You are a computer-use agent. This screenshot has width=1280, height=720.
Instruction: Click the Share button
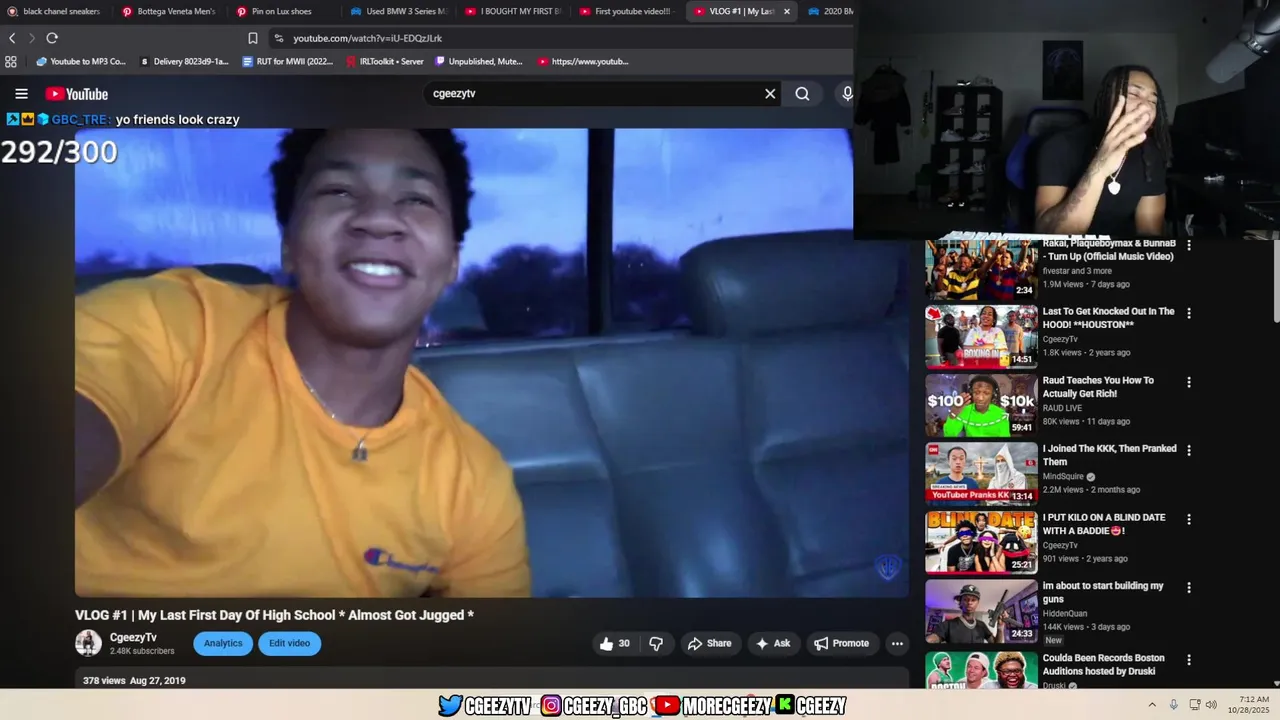coord(709,643)
